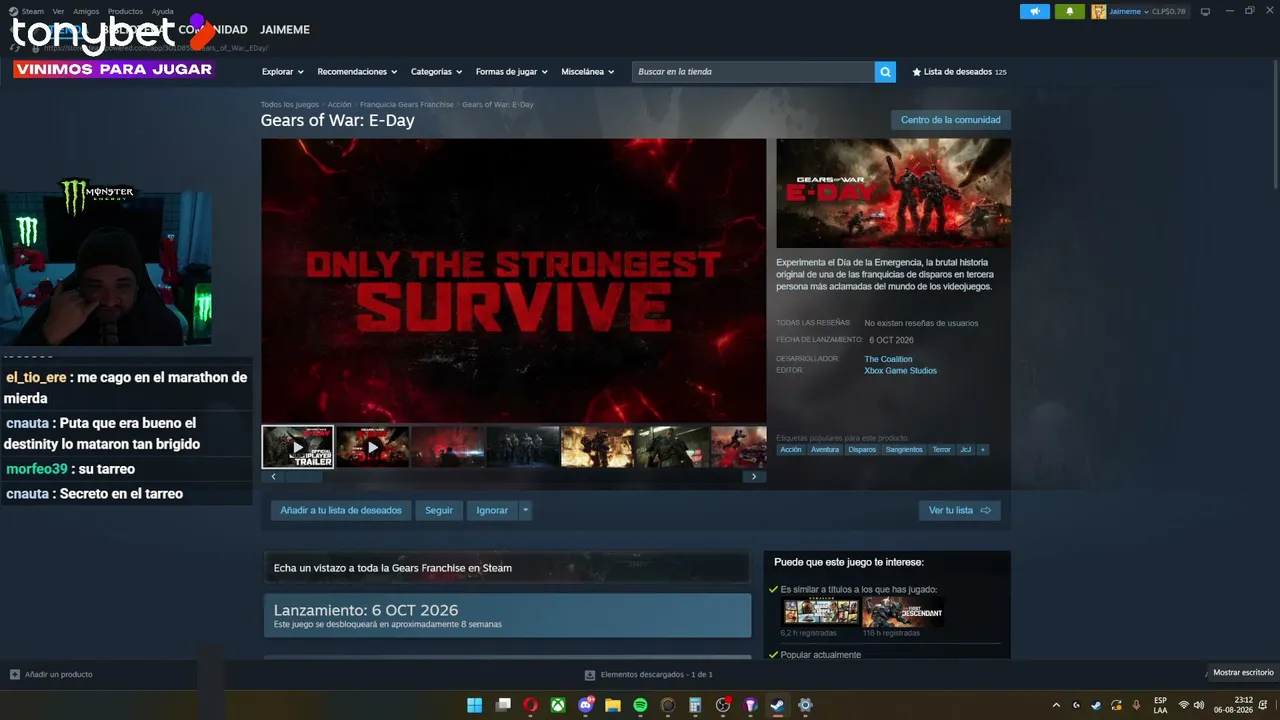Open the gear Settings app on taskbar
This screenshot has width=1280, height=720.
(x=805, y=705)
